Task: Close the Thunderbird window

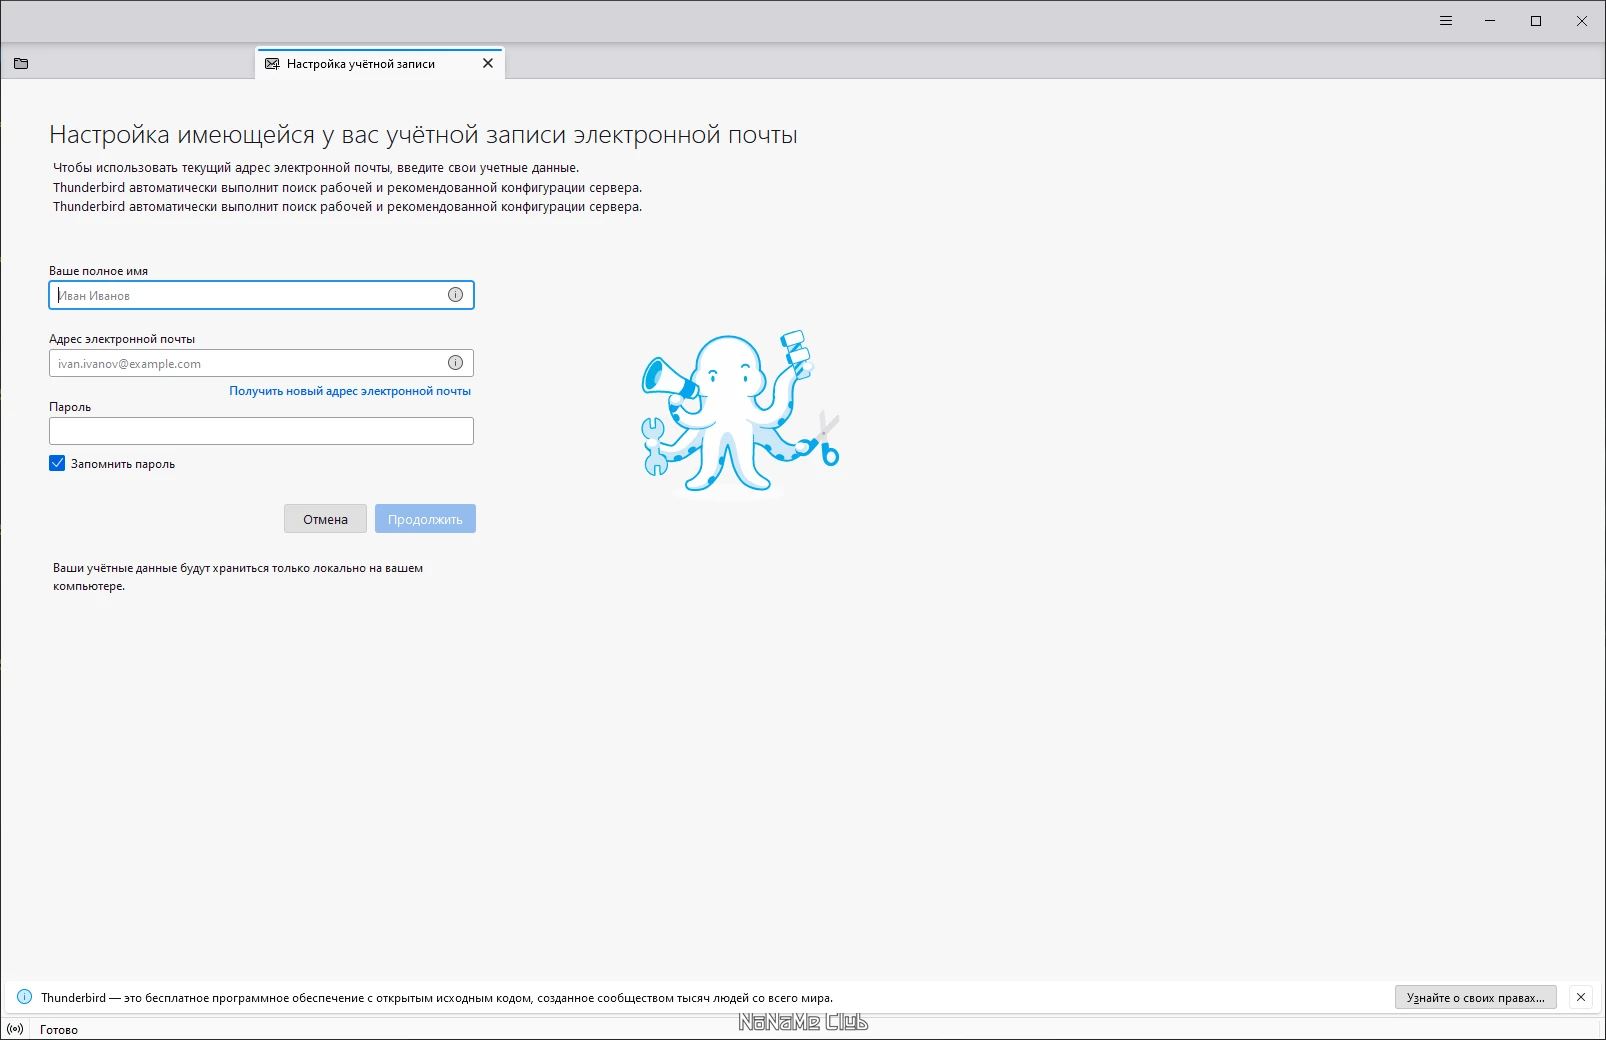Action: click(x=1582, y=21)
